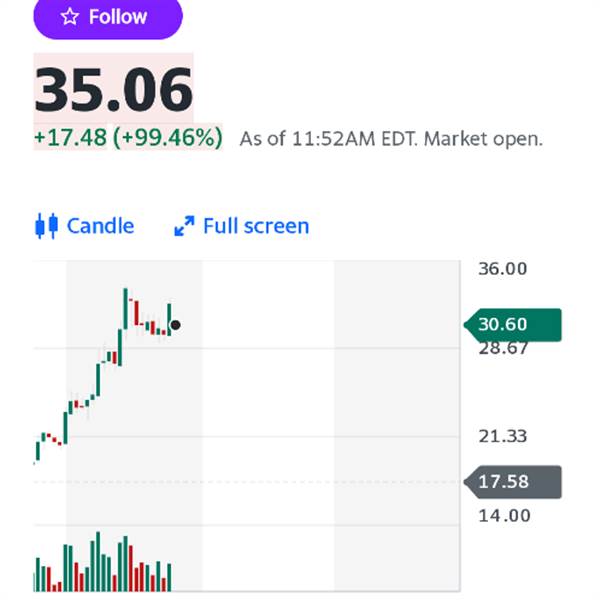The image size is (600, 600).
Task: Click the dashed previous close line
Action: click(247, 482)
